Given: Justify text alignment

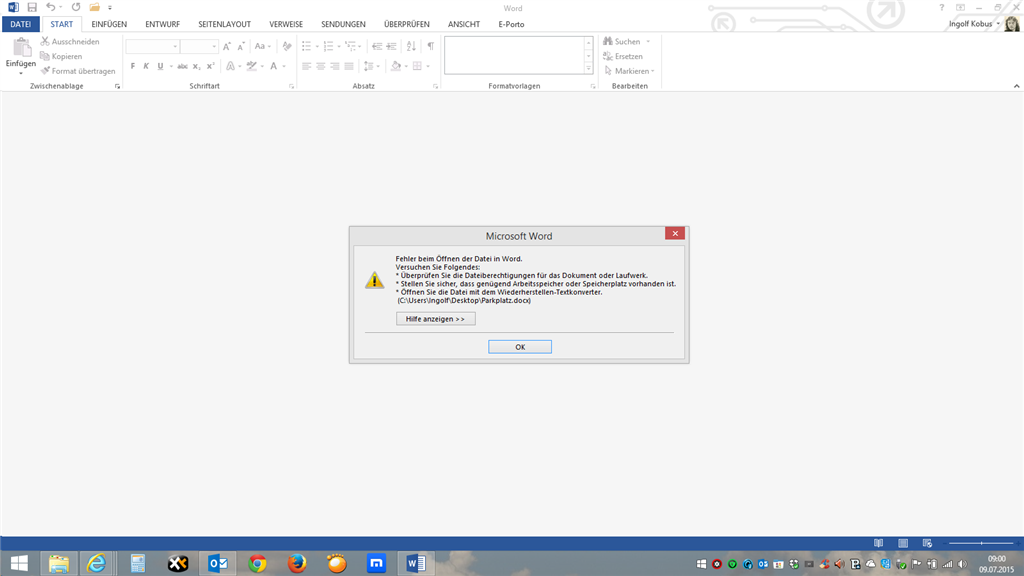Looking at the screenshot, I should click(349, 66).
